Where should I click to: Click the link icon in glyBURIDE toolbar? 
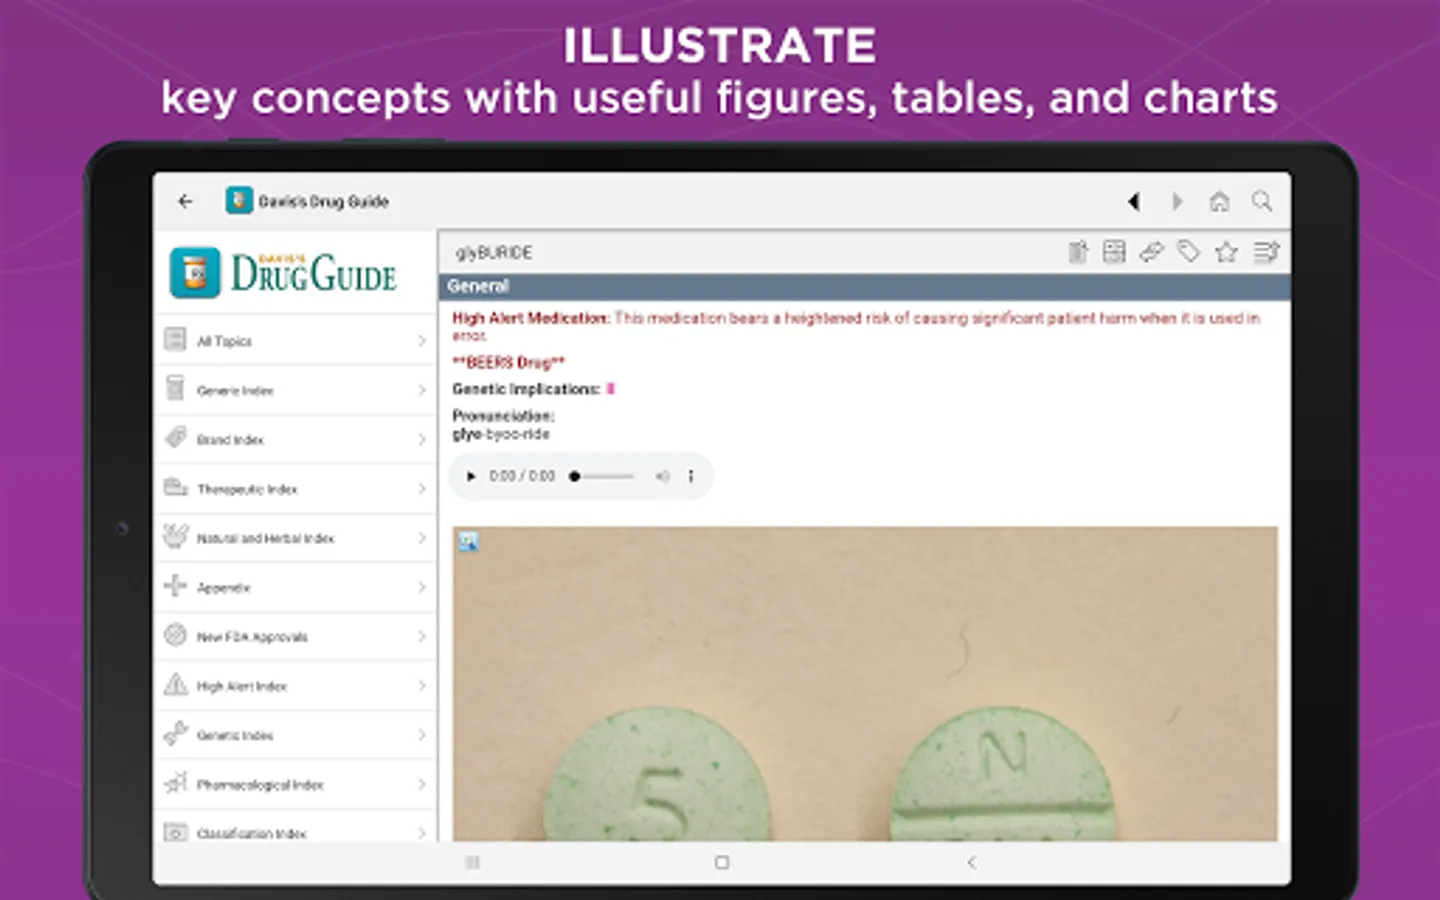1151,252
